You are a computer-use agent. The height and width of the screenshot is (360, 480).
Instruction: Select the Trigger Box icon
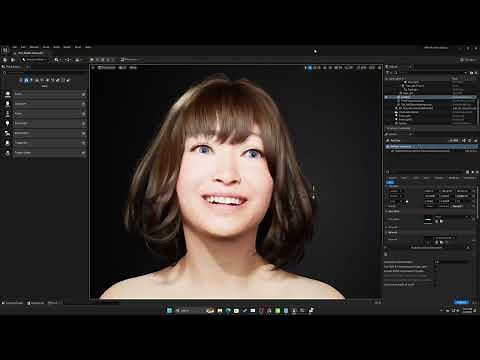7,143
